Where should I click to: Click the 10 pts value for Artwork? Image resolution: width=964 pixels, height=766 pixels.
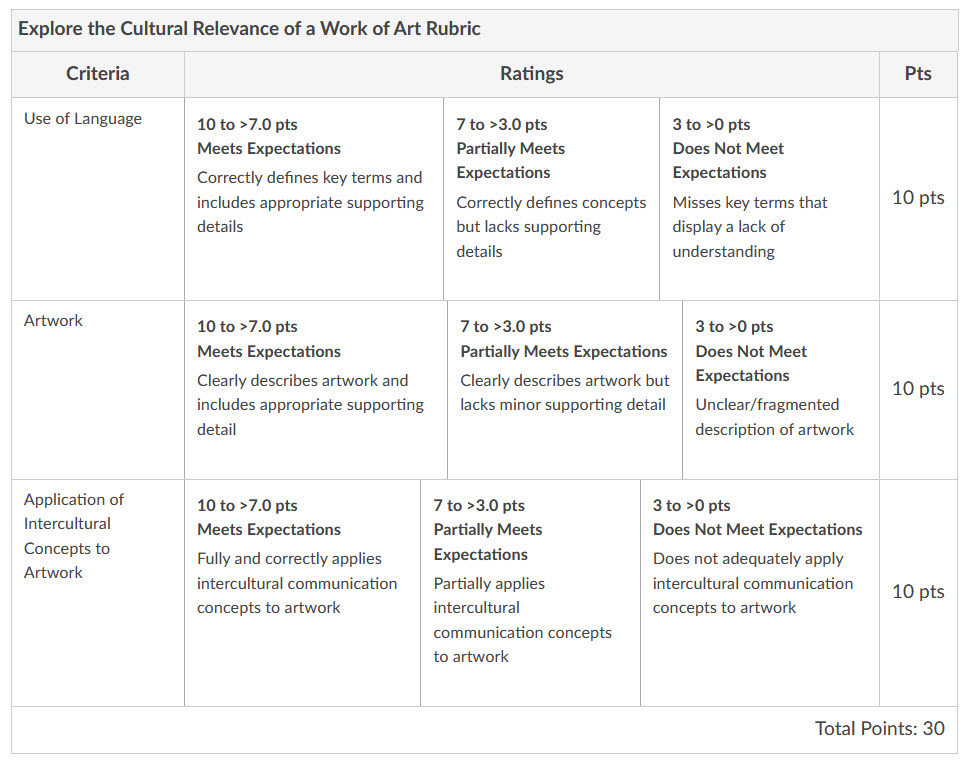click(918, 389)
